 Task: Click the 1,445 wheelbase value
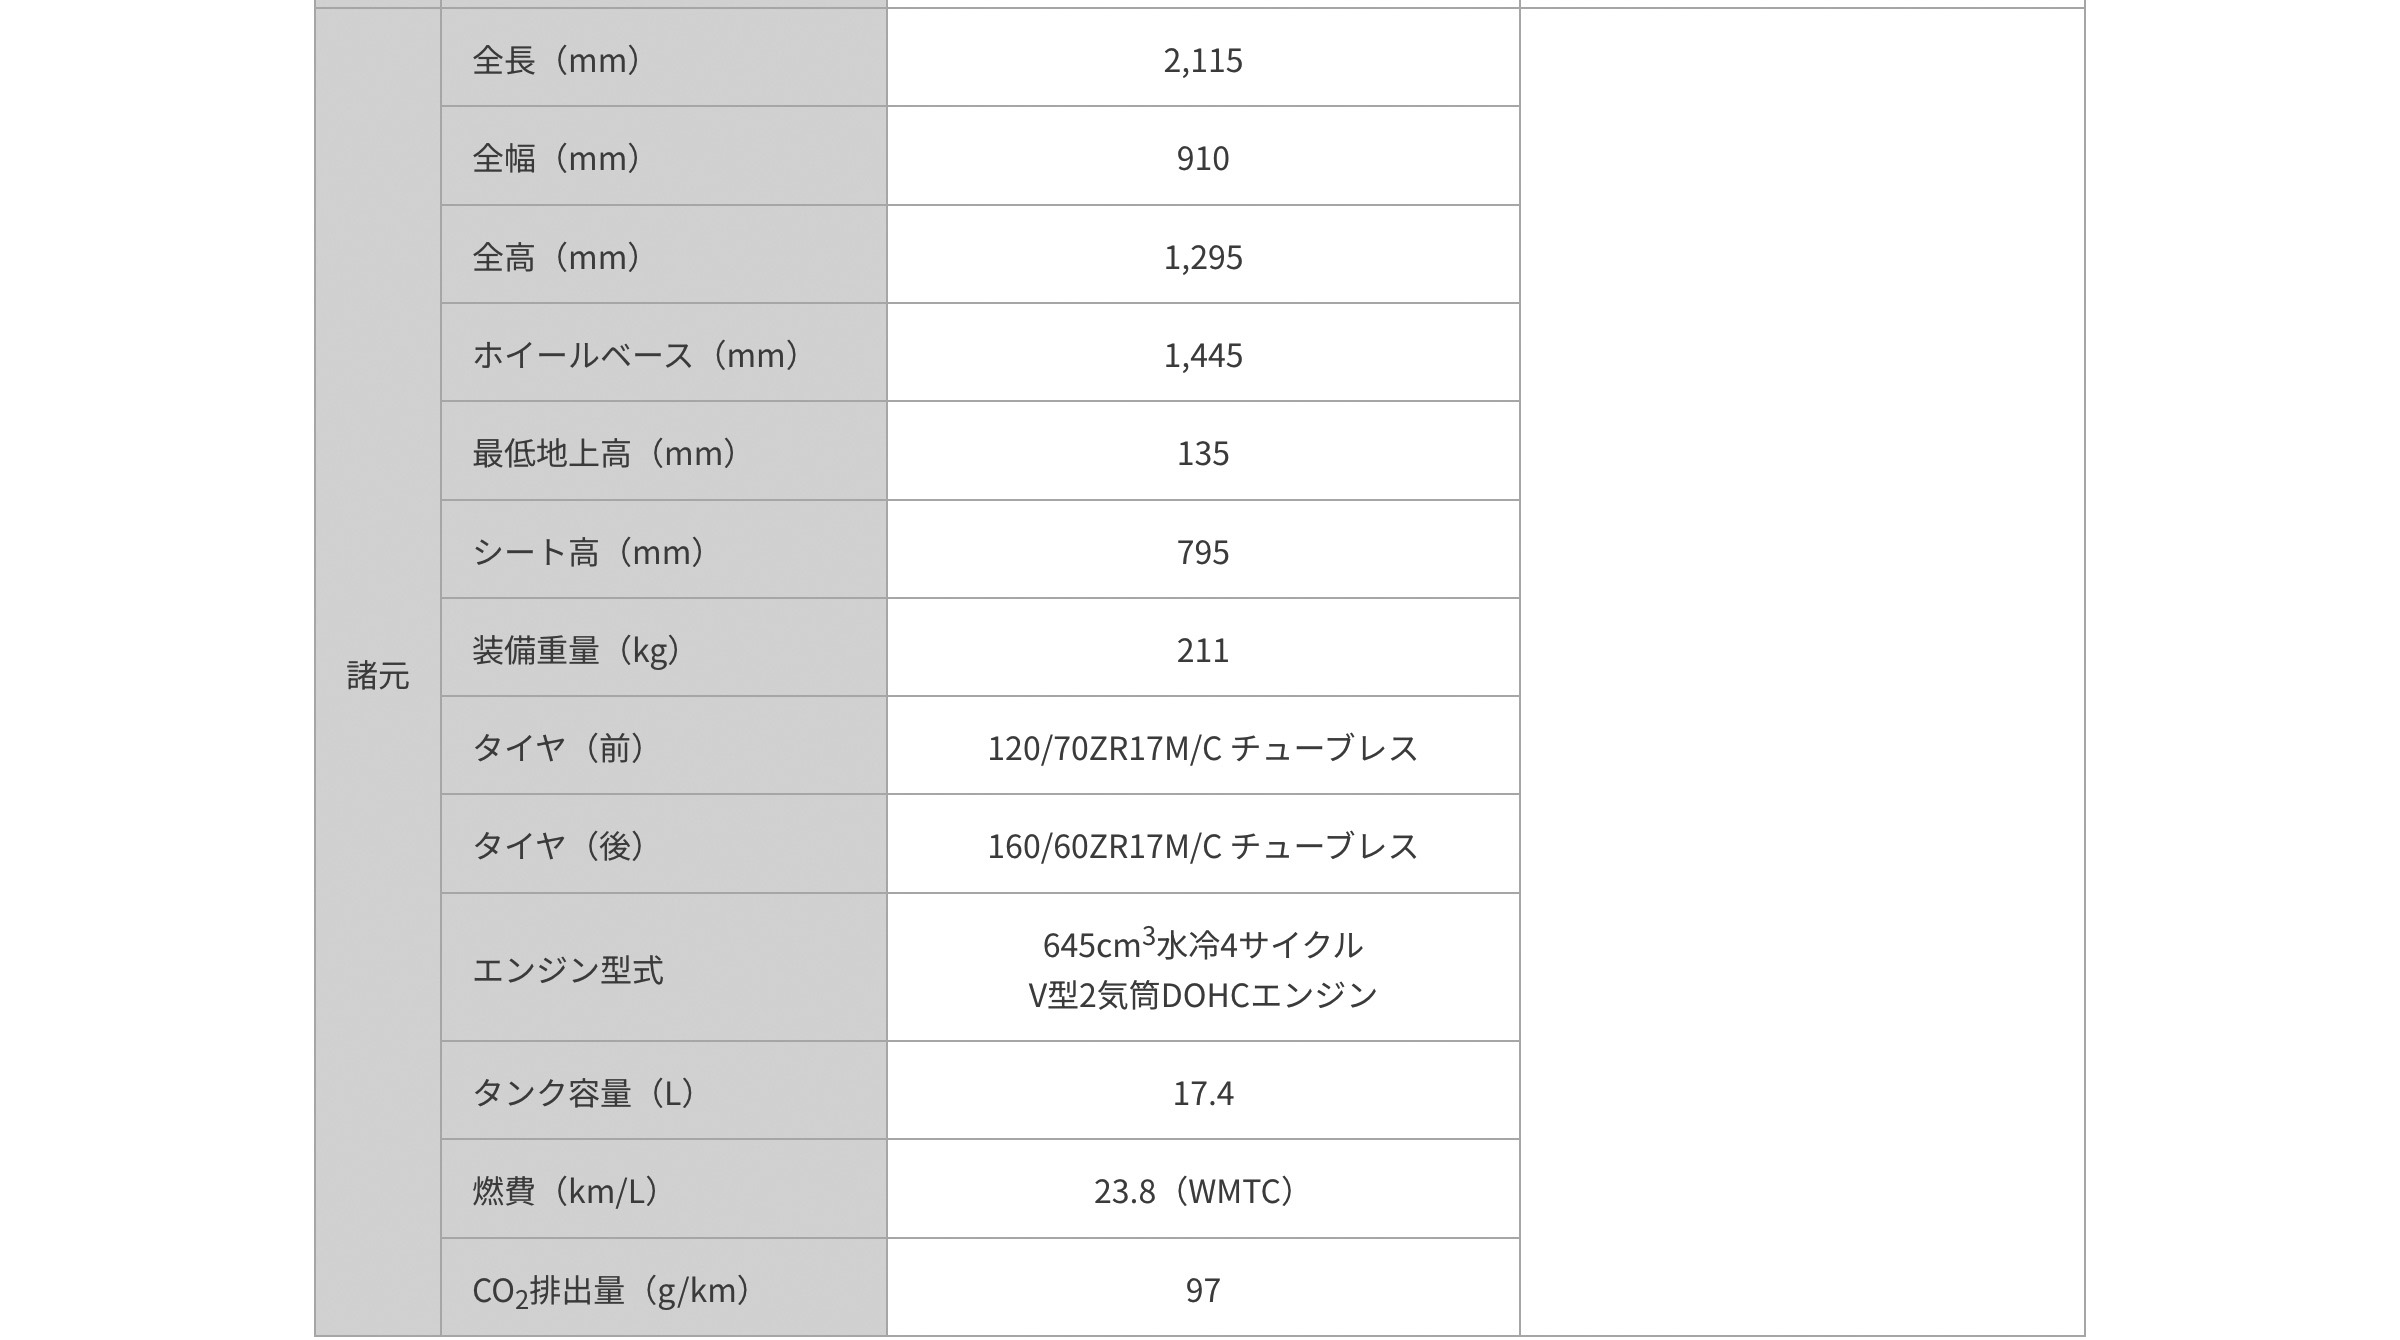[1202, 355]
